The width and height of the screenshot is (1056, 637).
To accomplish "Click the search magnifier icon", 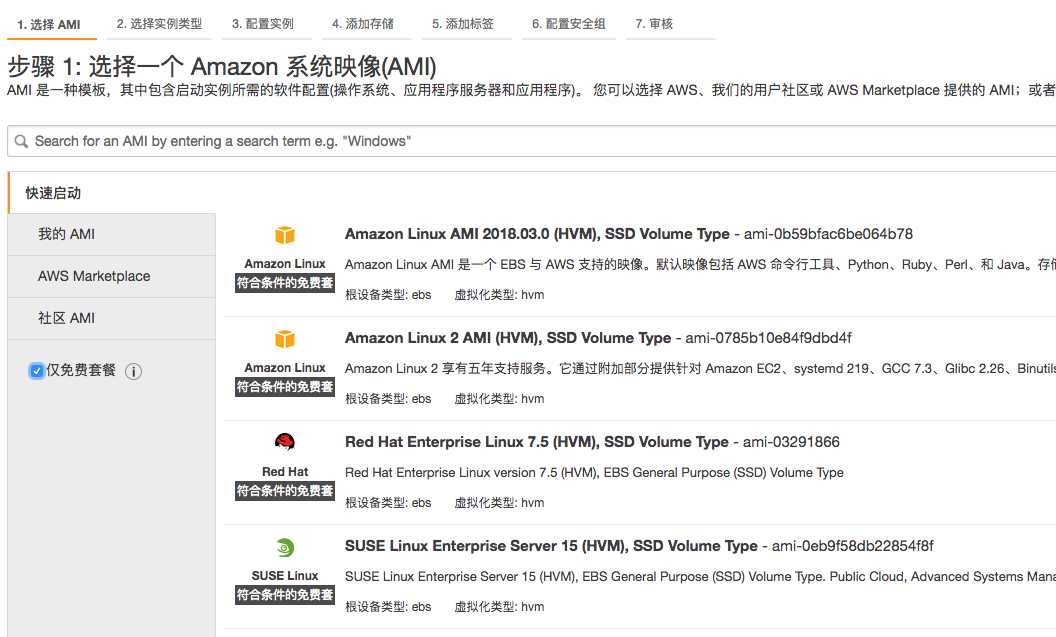I will 22,141.
